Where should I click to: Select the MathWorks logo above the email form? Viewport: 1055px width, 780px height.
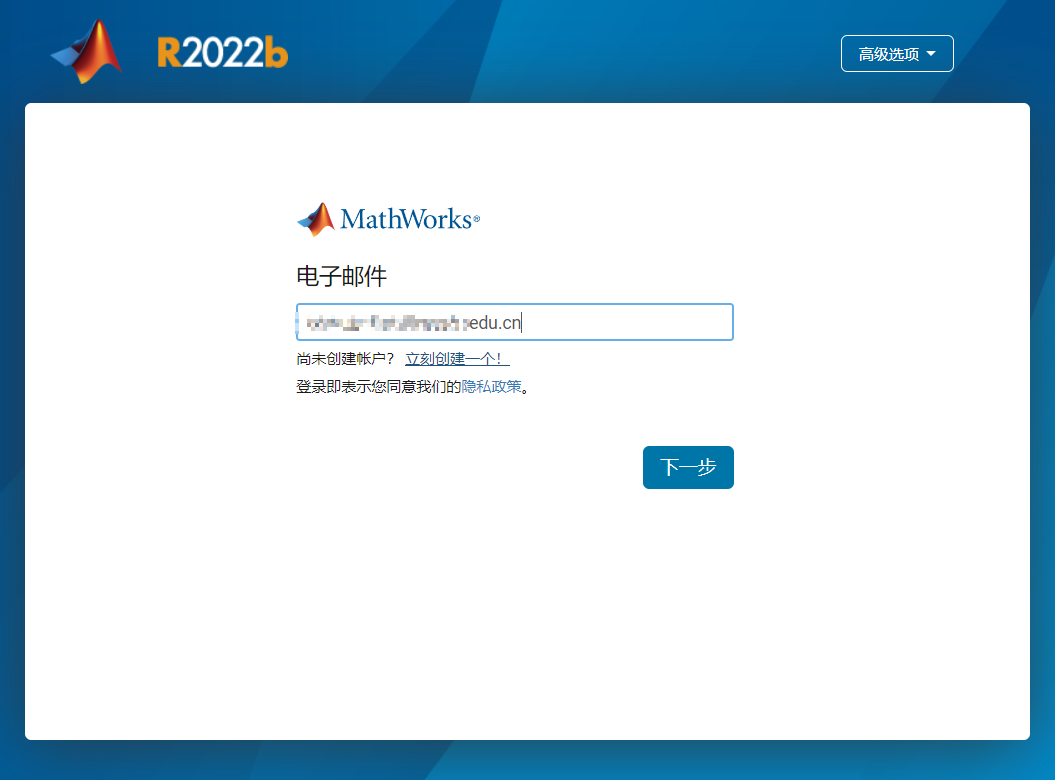click(388, 218)
